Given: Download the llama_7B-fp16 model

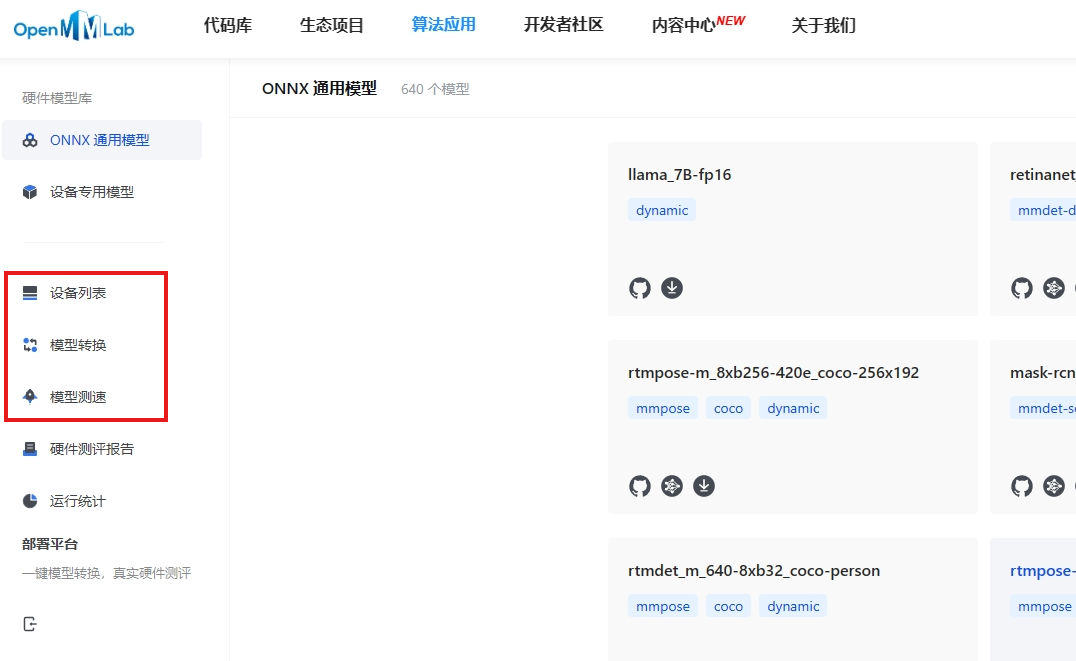Looking at the screenshot, I should [x=672, y=288].
